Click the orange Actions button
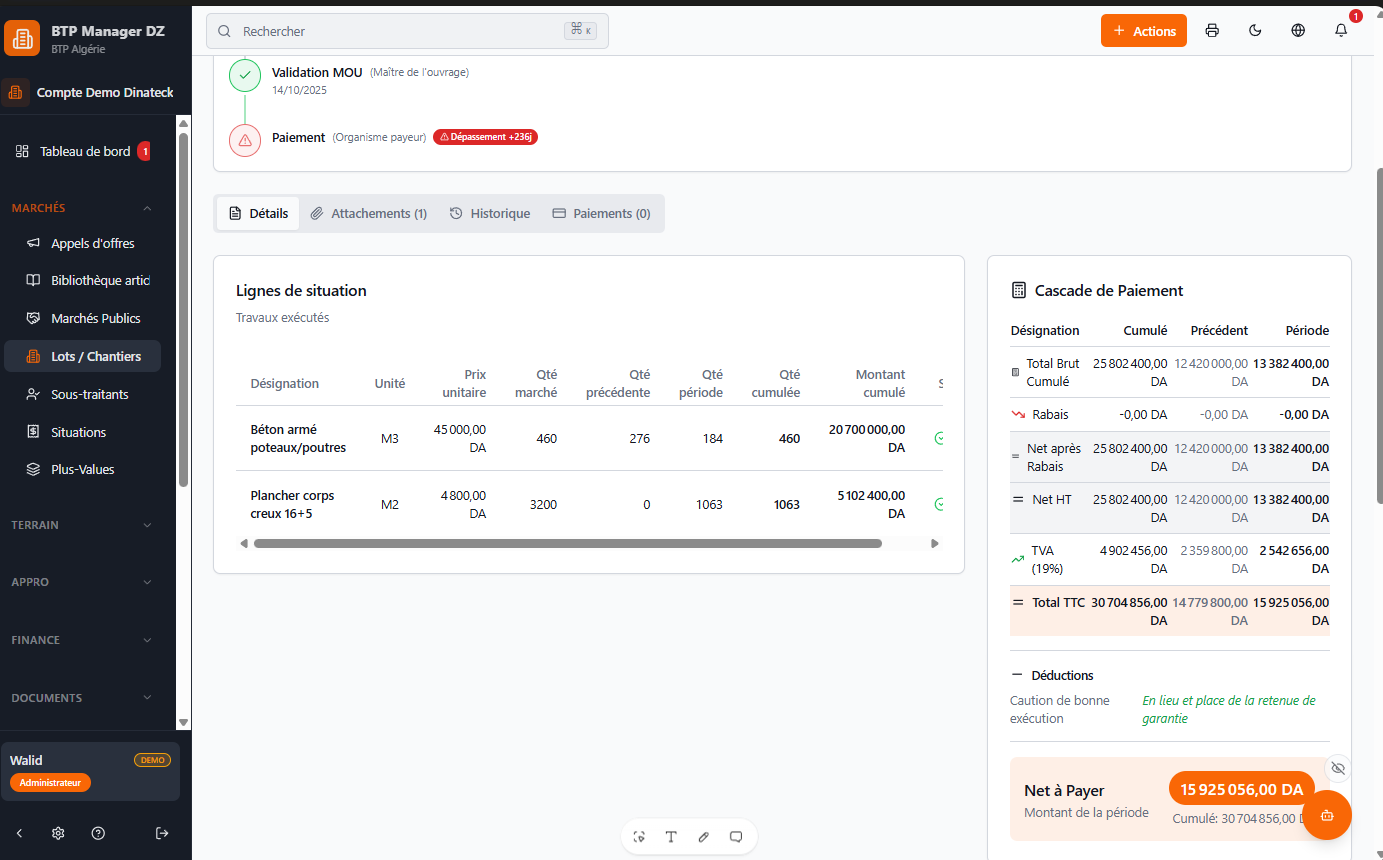This screenshot has width=1383, height=860. click(1144, 30)
